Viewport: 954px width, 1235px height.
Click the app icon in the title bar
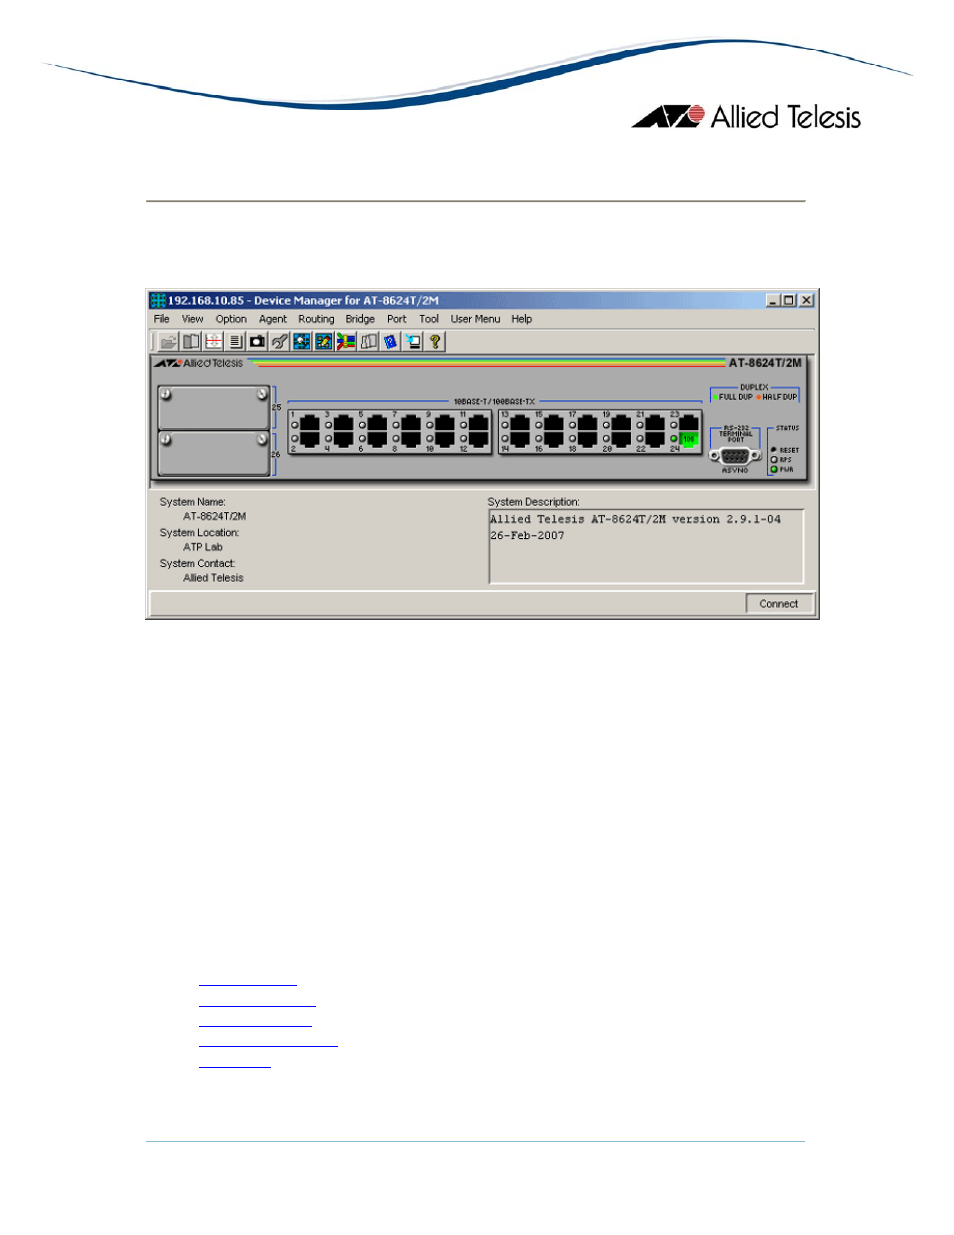tap(158, 300)
